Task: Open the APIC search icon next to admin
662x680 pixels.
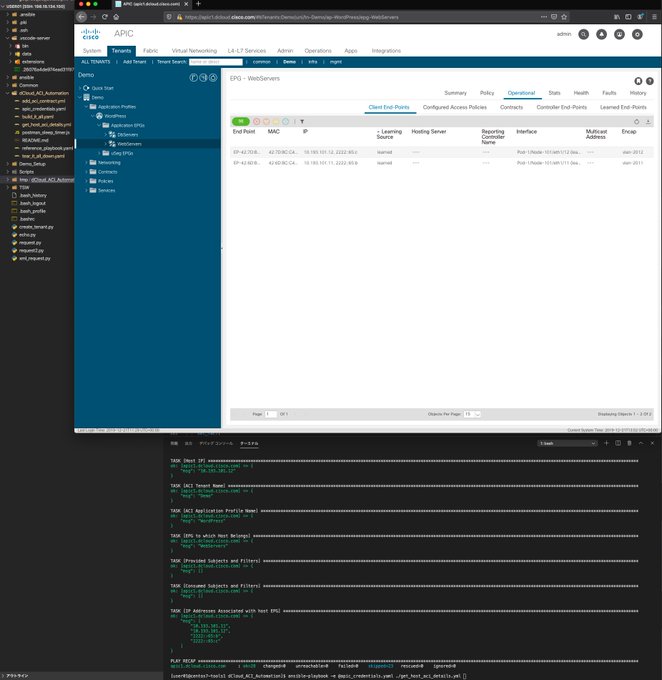Action: 583,34
